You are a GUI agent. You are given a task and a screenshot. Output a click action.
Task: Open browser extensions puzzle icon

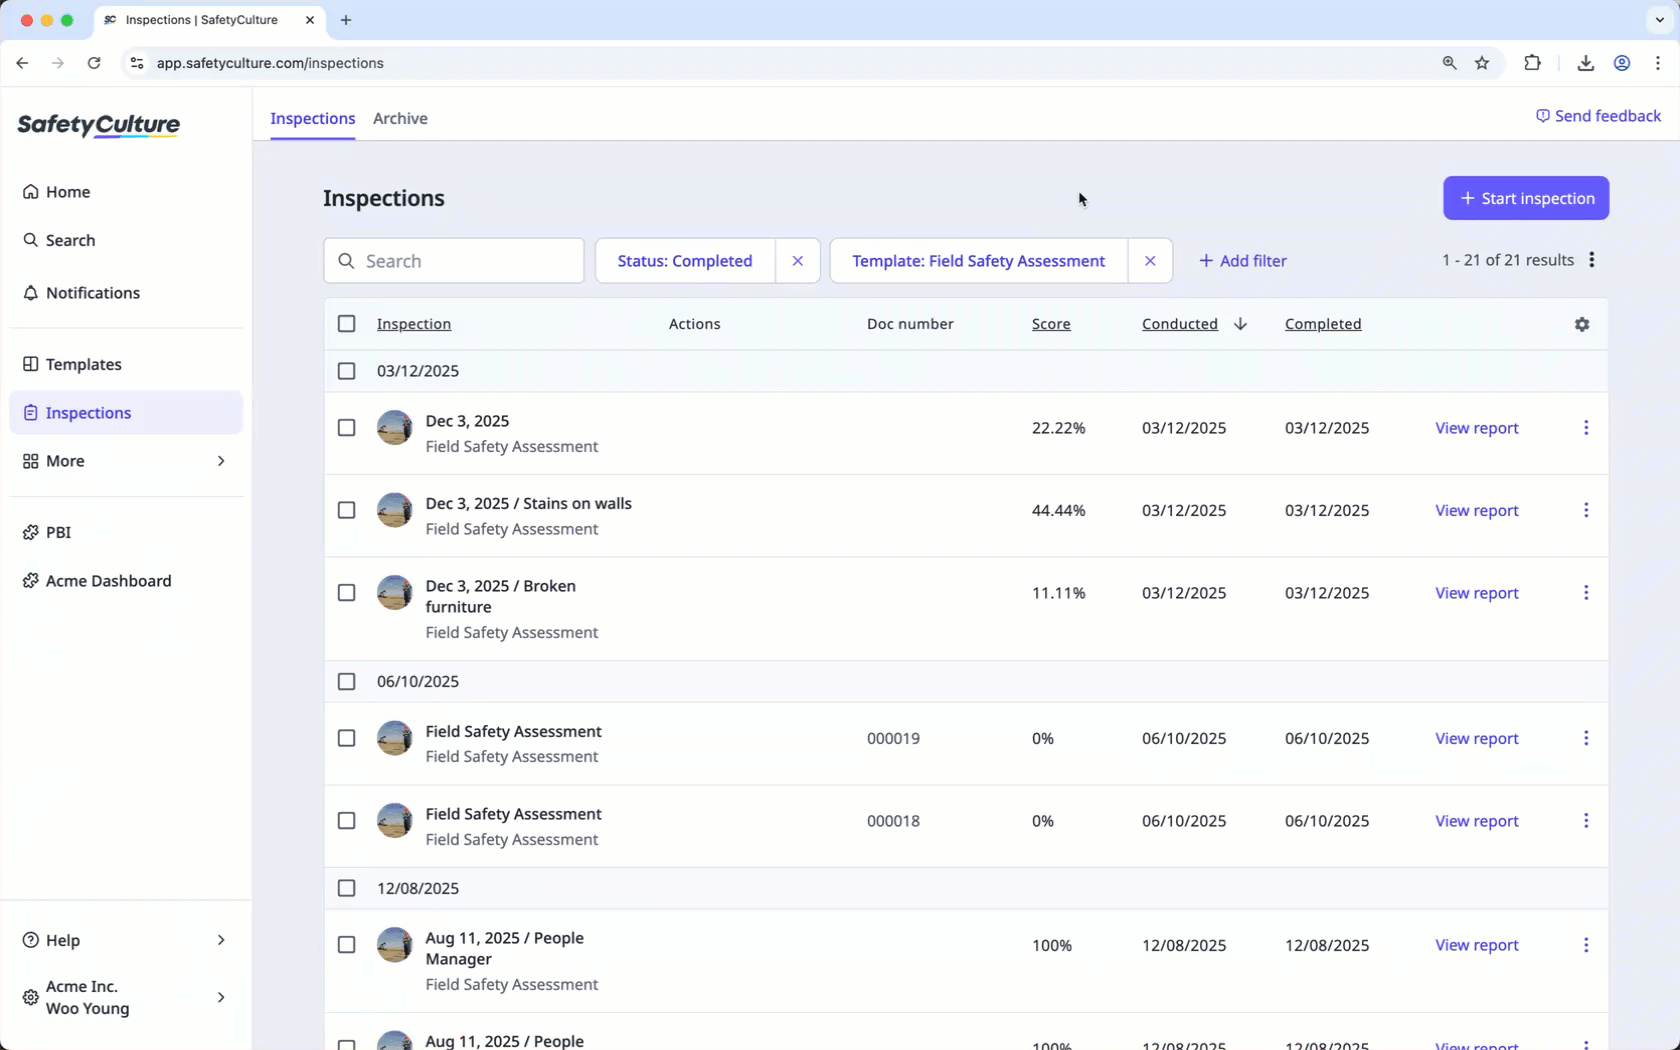click(x=1532, y=63)
